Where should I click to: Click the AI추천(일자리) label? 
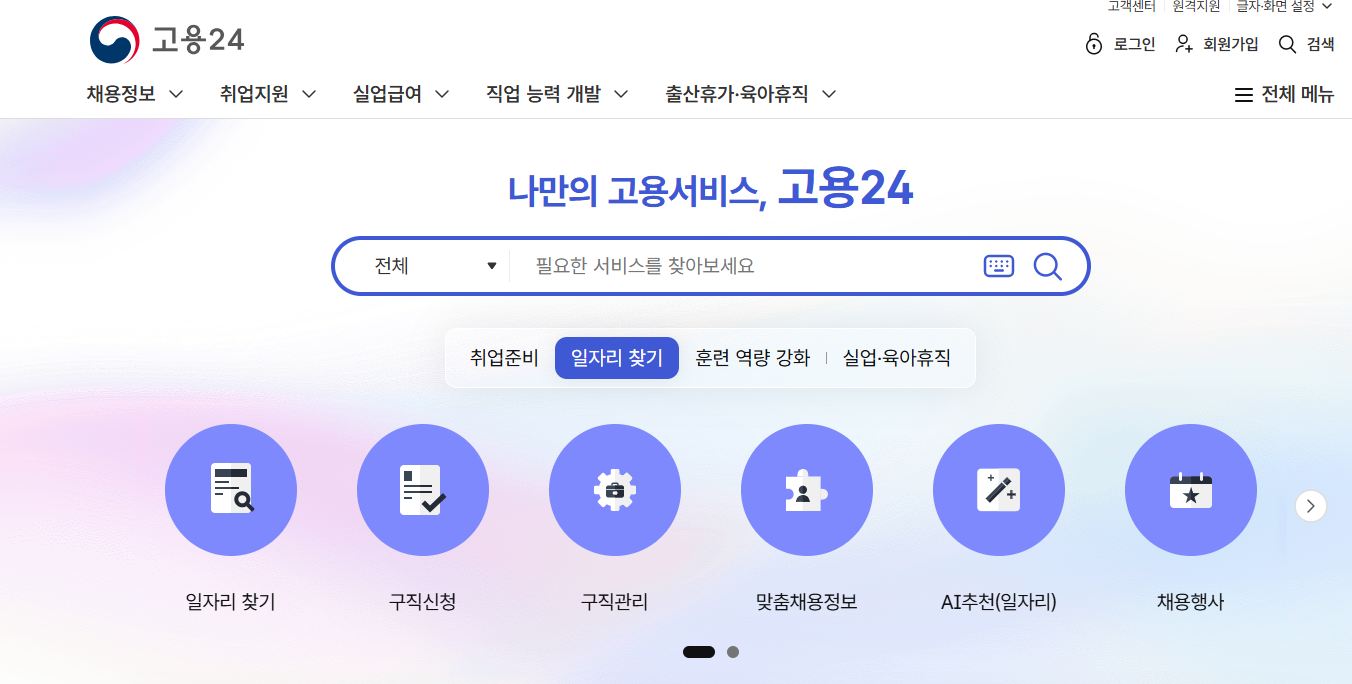[x=999, y=602]
